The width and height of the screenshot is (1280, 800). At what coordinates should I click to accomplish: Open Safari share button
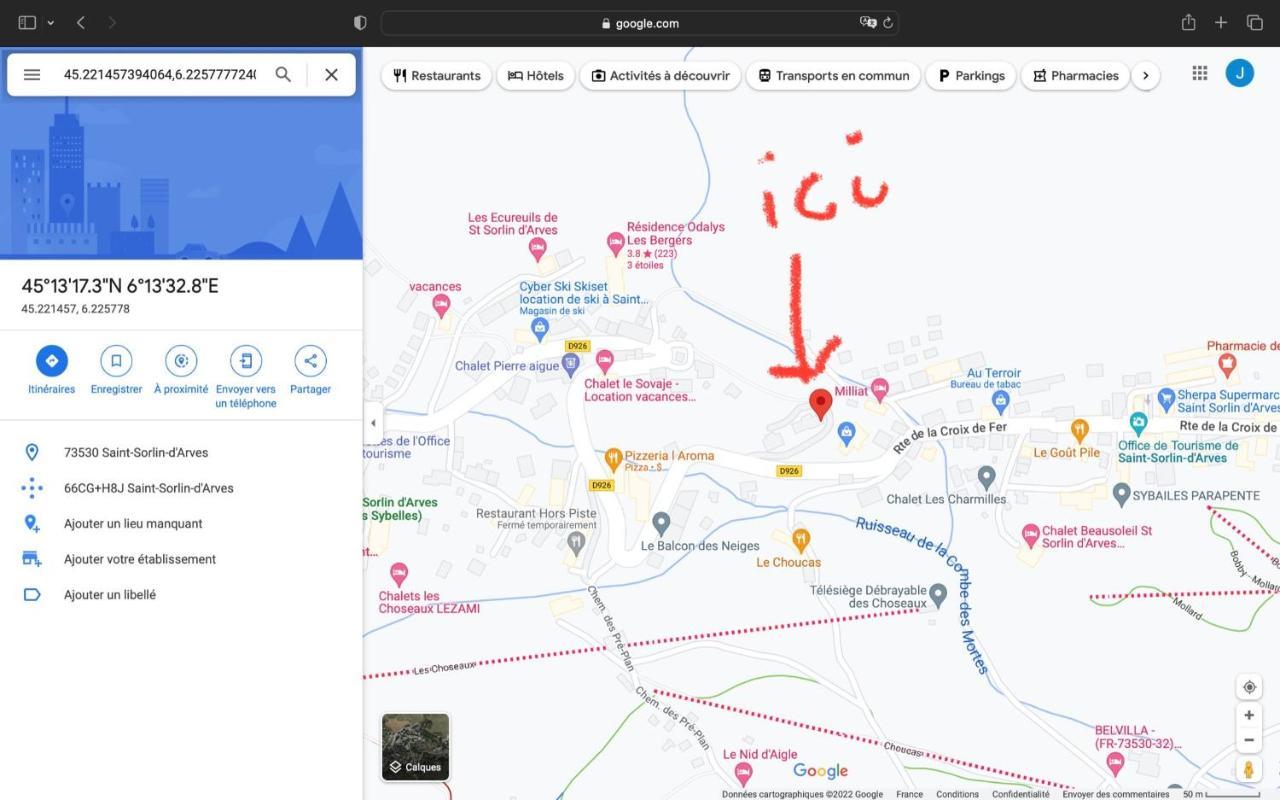(1188, 22)
